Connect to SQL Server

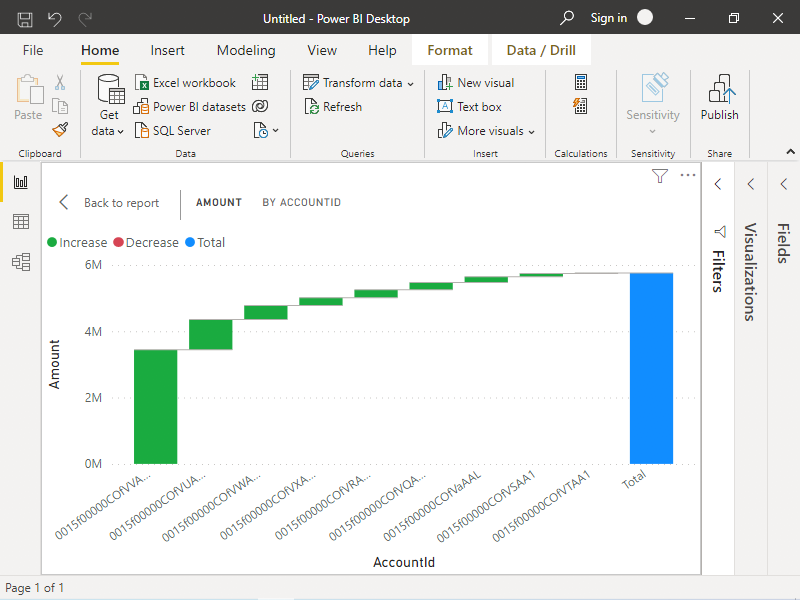pyautogui.click(x=172, y=131)
